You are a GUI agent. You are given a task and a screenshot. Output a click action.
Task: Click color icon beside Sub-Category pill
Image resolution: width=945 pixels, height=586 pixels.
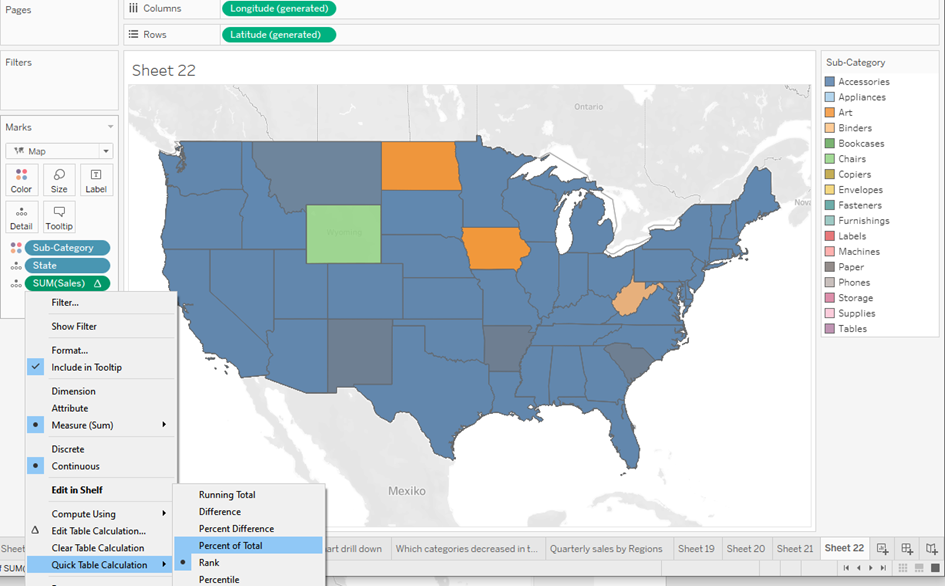(x=16, y=248)
